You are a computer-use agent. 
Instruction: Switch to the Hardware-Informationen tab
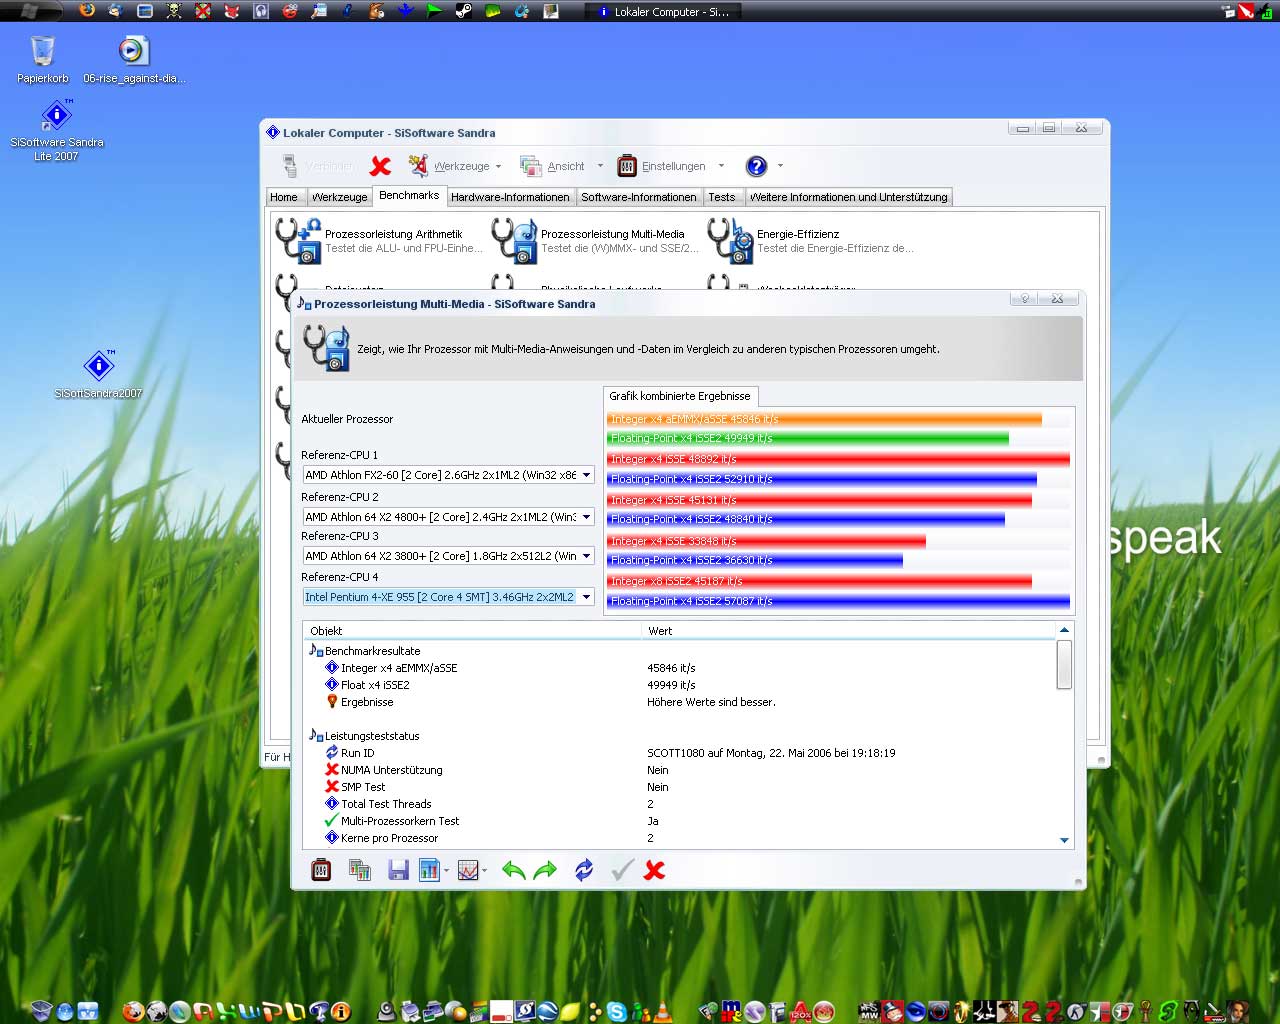point(510,197)
